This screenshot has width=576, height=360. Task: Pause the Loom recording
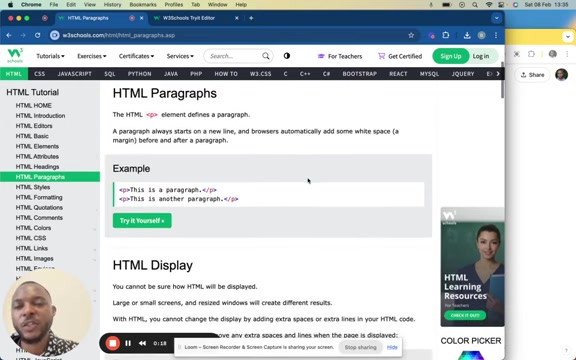[x=128, y=343]
